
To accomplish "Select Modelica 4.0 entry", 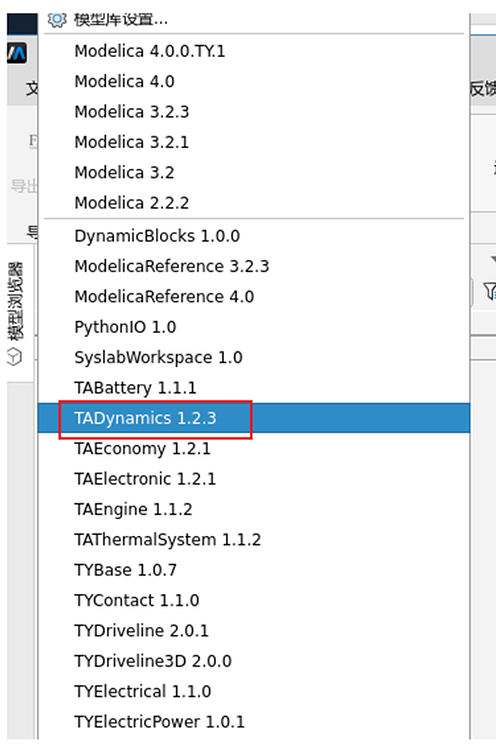I will tap(254, 81).
